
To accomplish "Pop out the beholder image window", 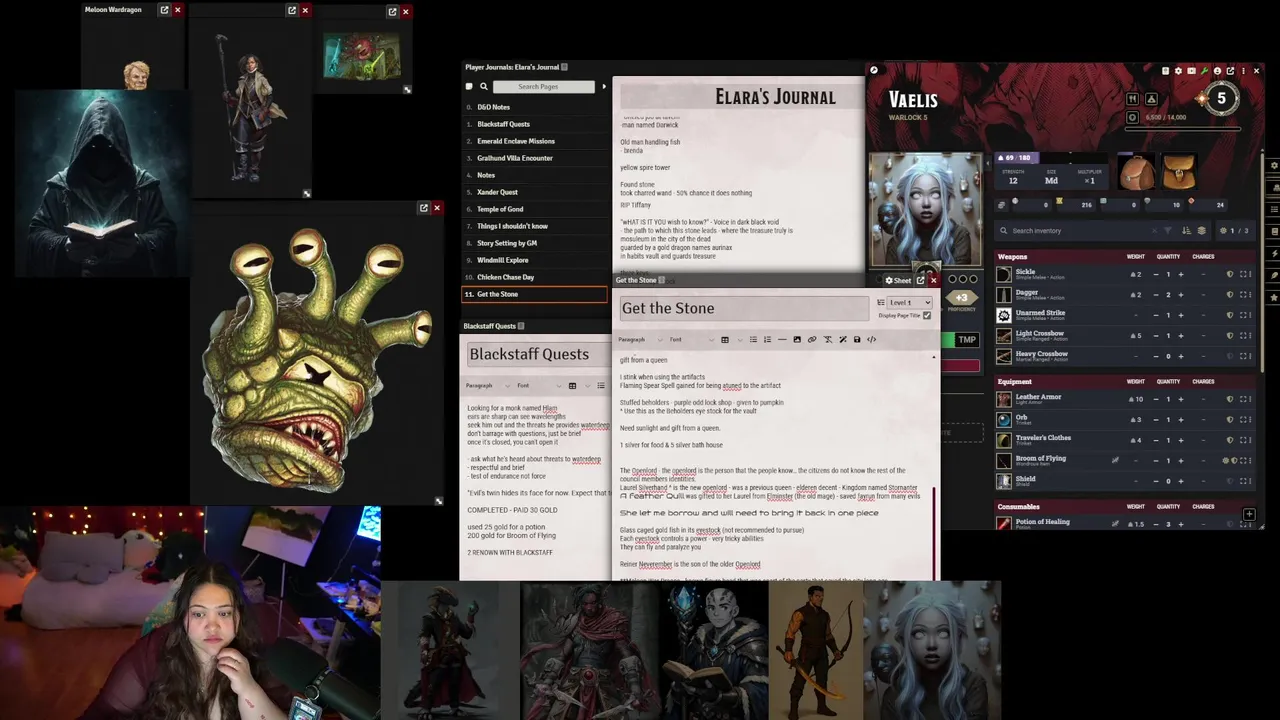I will click(424, 208).
